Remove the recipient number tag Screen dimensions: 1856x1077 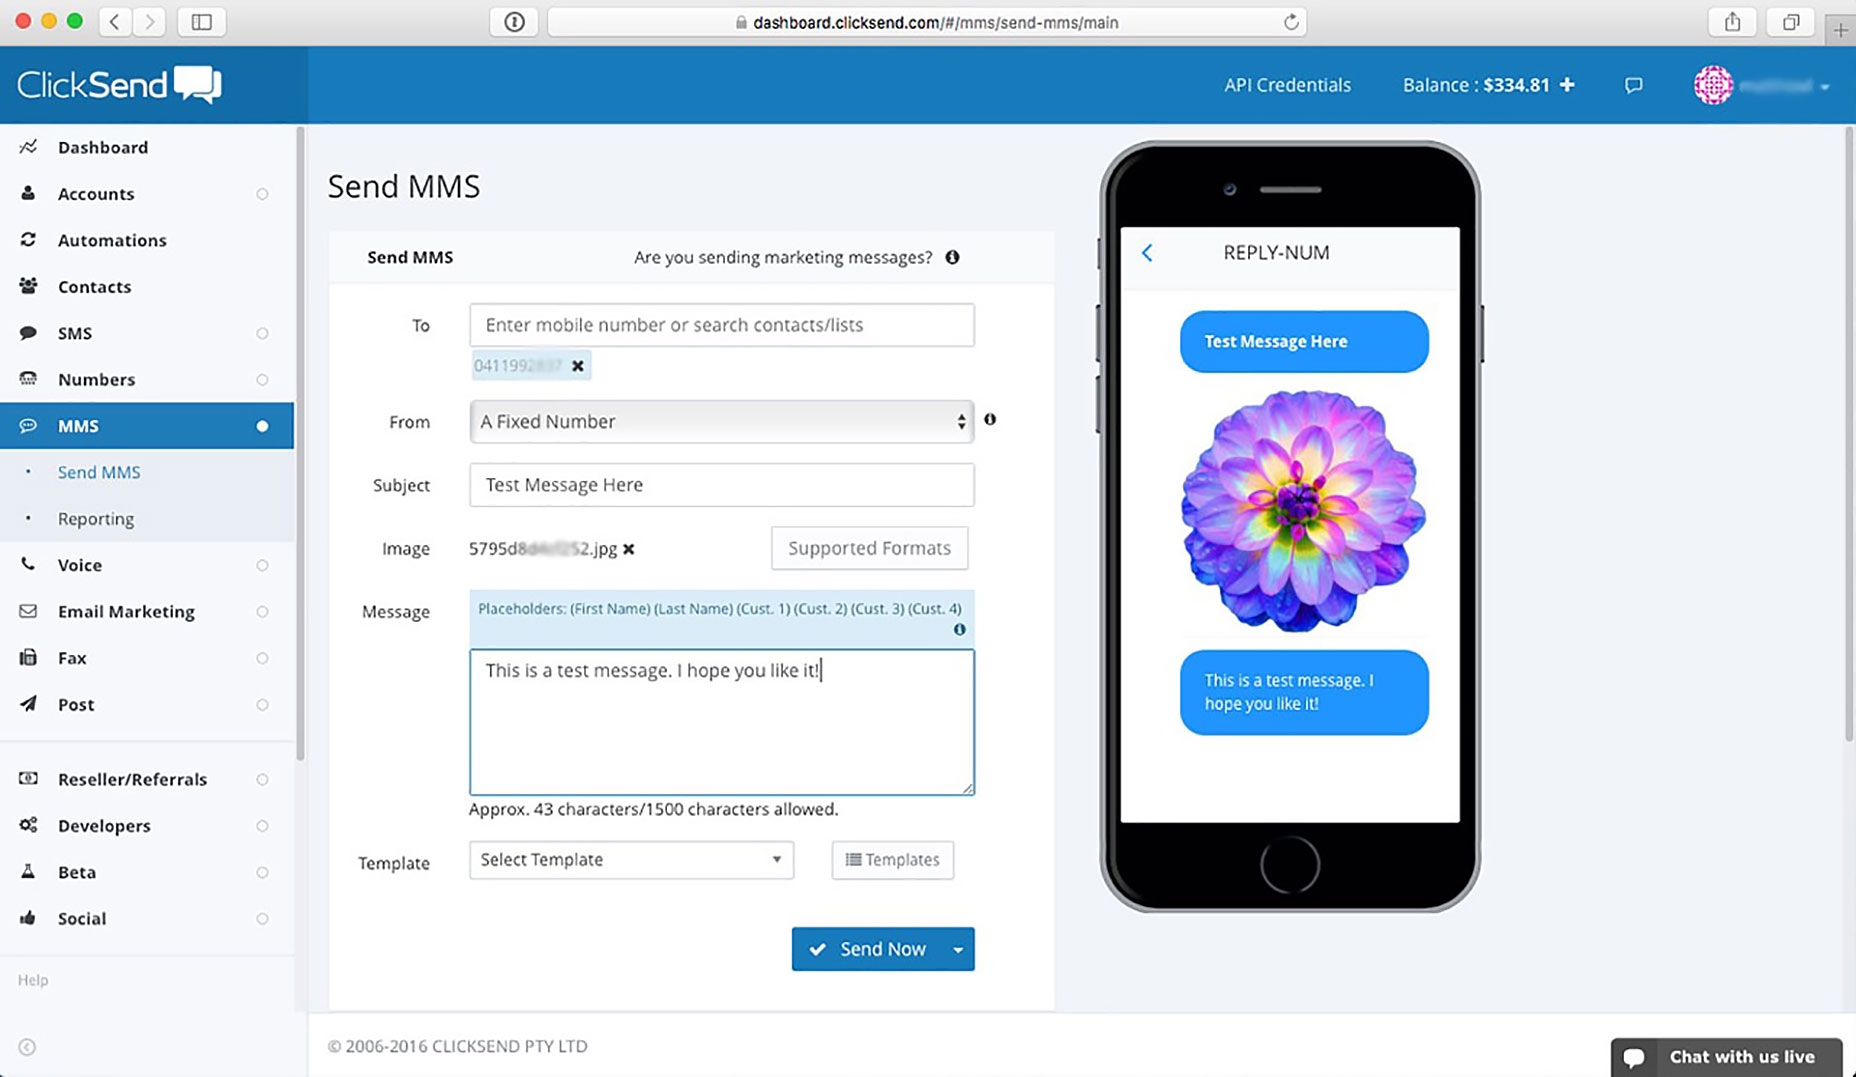578,366
